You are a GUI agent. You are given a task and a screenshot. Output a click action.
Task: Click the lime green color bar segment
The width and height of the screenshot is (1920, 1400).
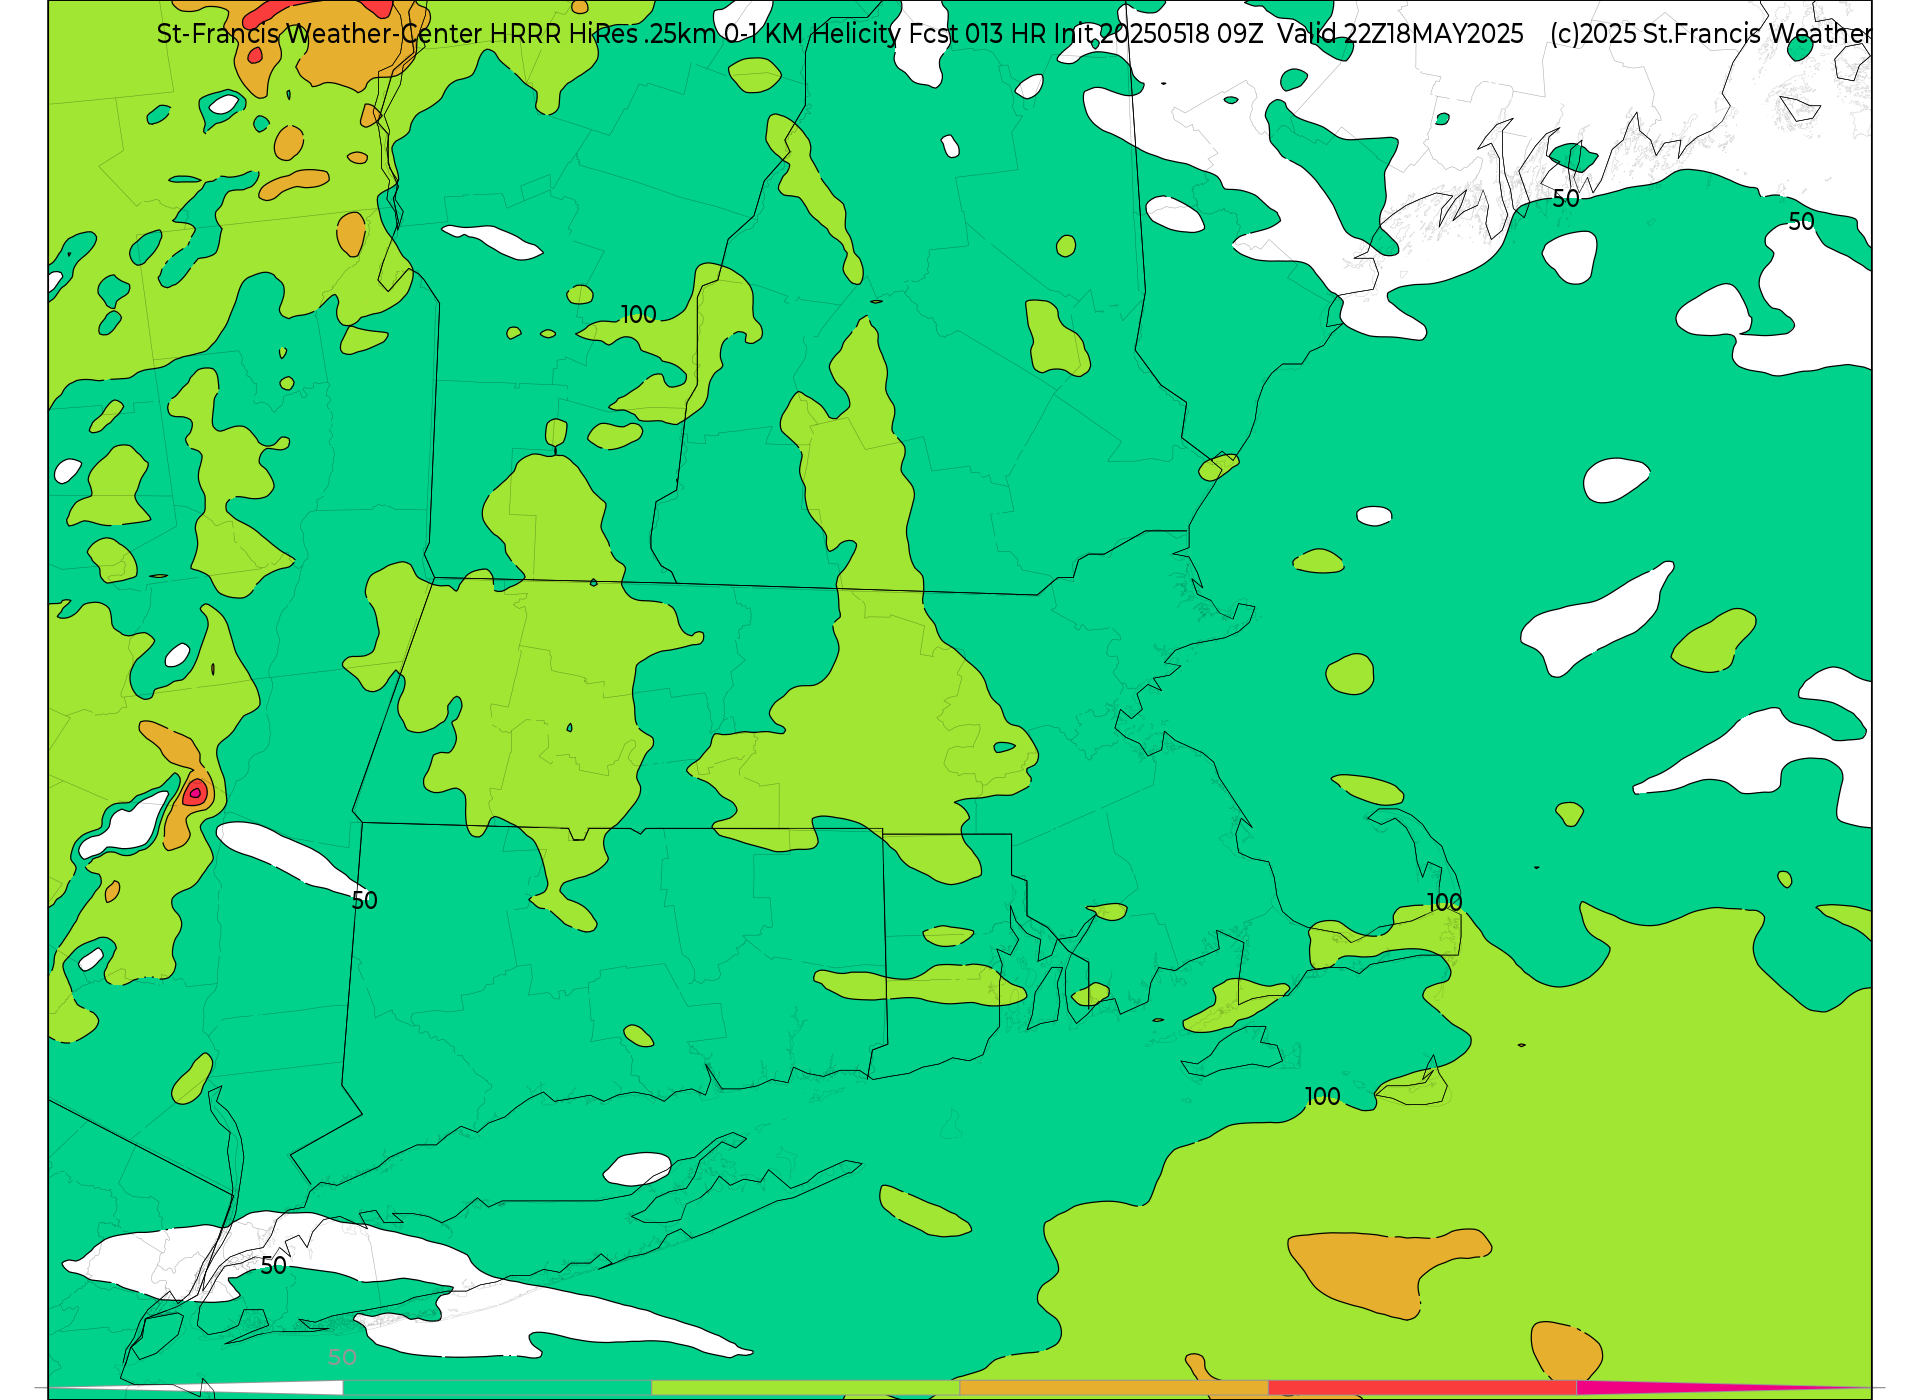(x=806, y=1387)
